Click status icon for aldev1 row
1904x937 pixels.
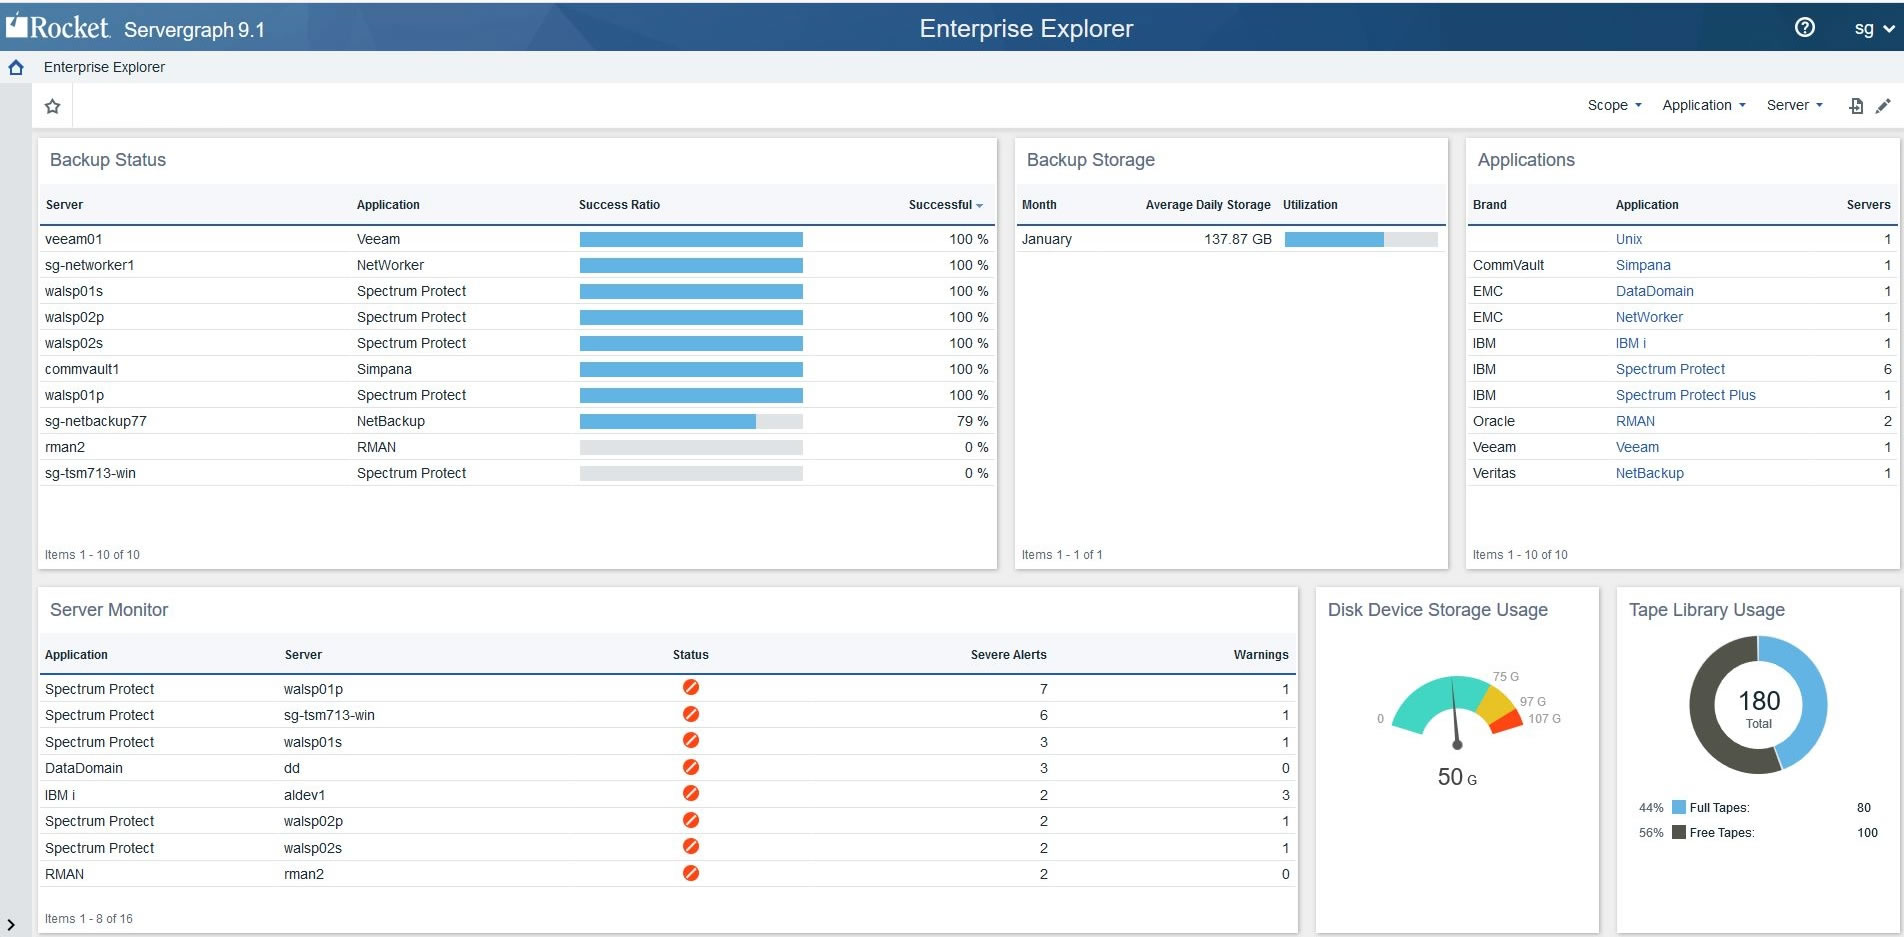(690, 794)
